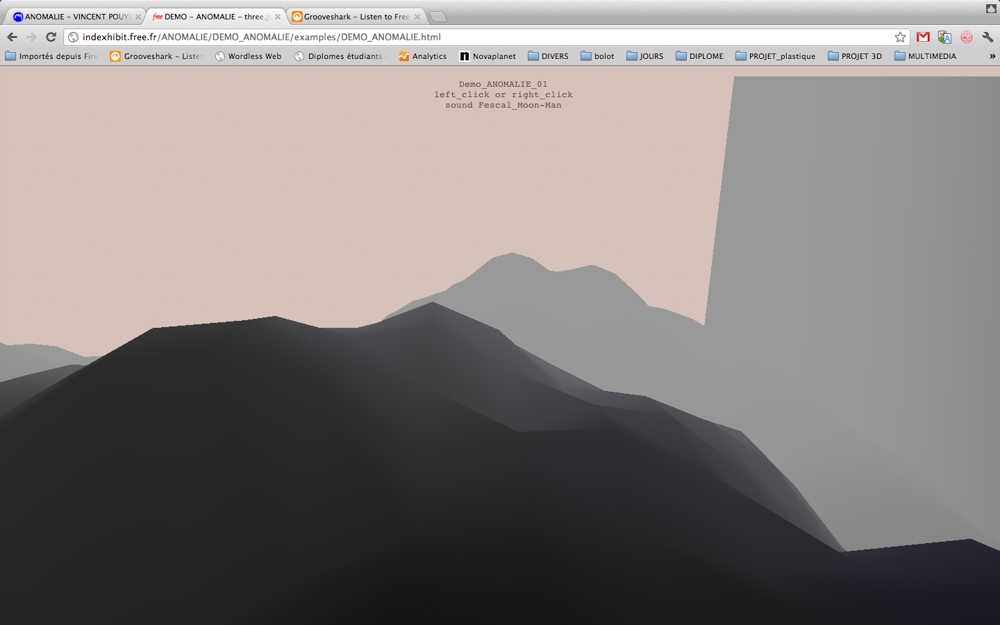1000x625 pixels.
Task: Open the Gmail extension icon
Action: click(923, 37)
